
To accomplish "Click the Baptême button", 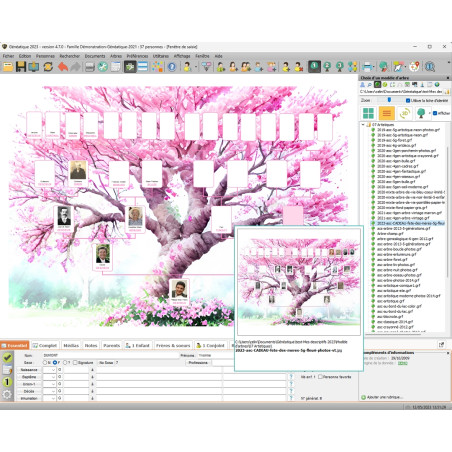I will (29, 377).
